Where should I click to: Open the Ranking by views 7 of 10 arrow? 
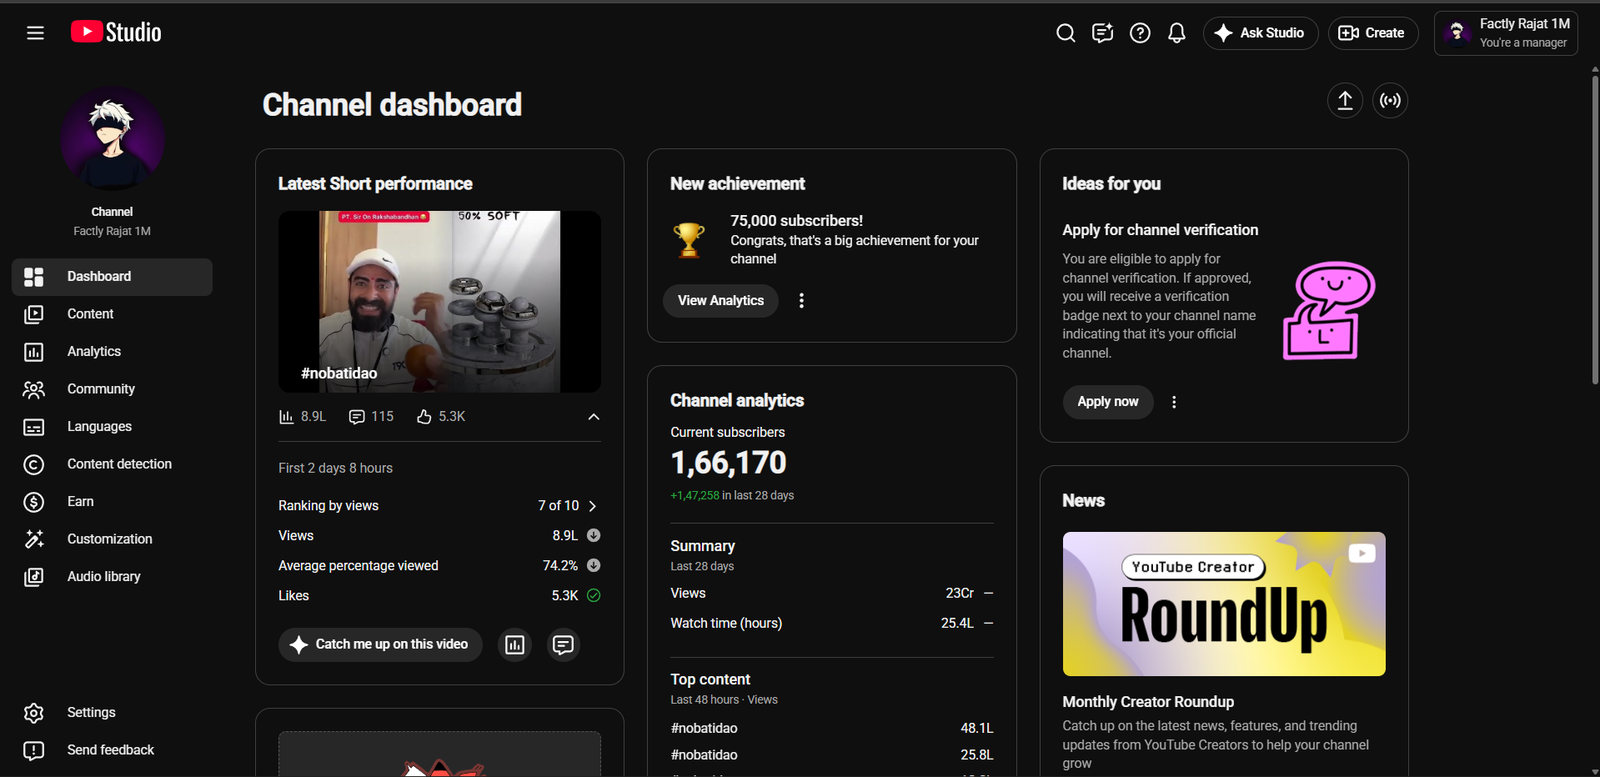point(592,506)
